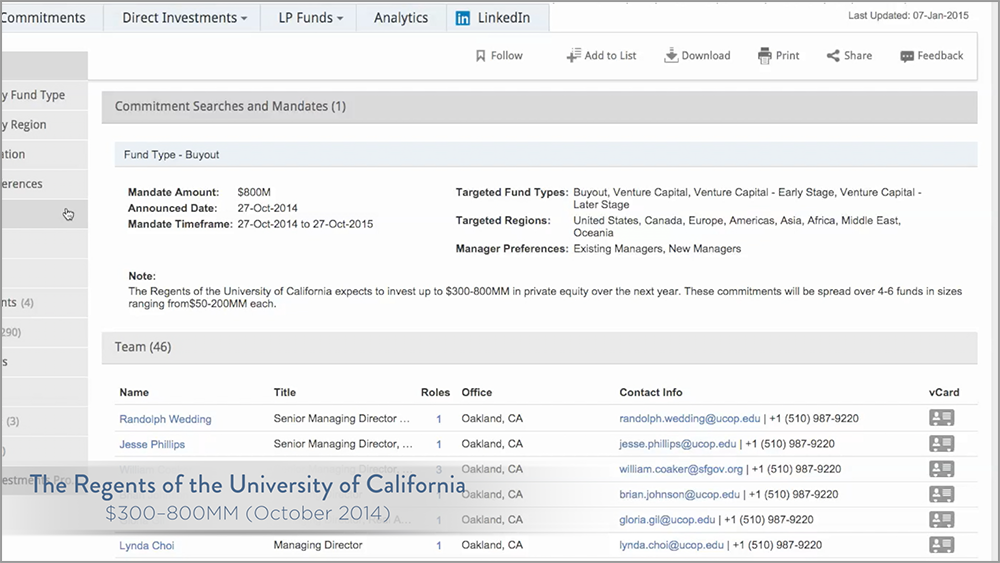Open vCard for Jesse Phillips
This screenshot has width=1000, height=563.
point(941,444)
